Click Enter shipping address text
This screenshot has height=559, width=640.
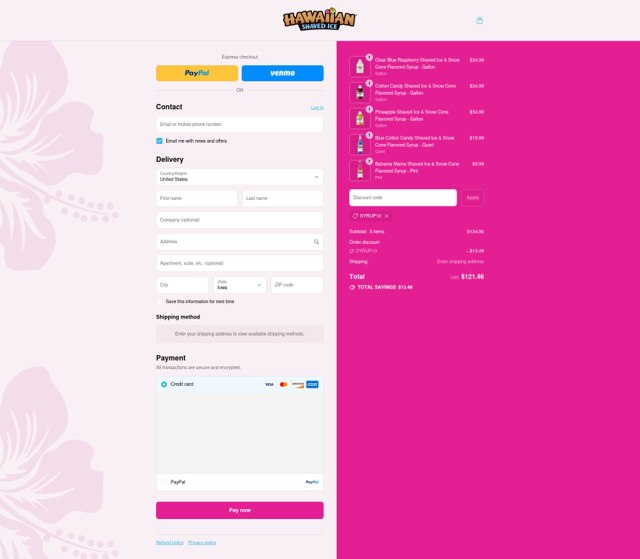pos(460,262)
